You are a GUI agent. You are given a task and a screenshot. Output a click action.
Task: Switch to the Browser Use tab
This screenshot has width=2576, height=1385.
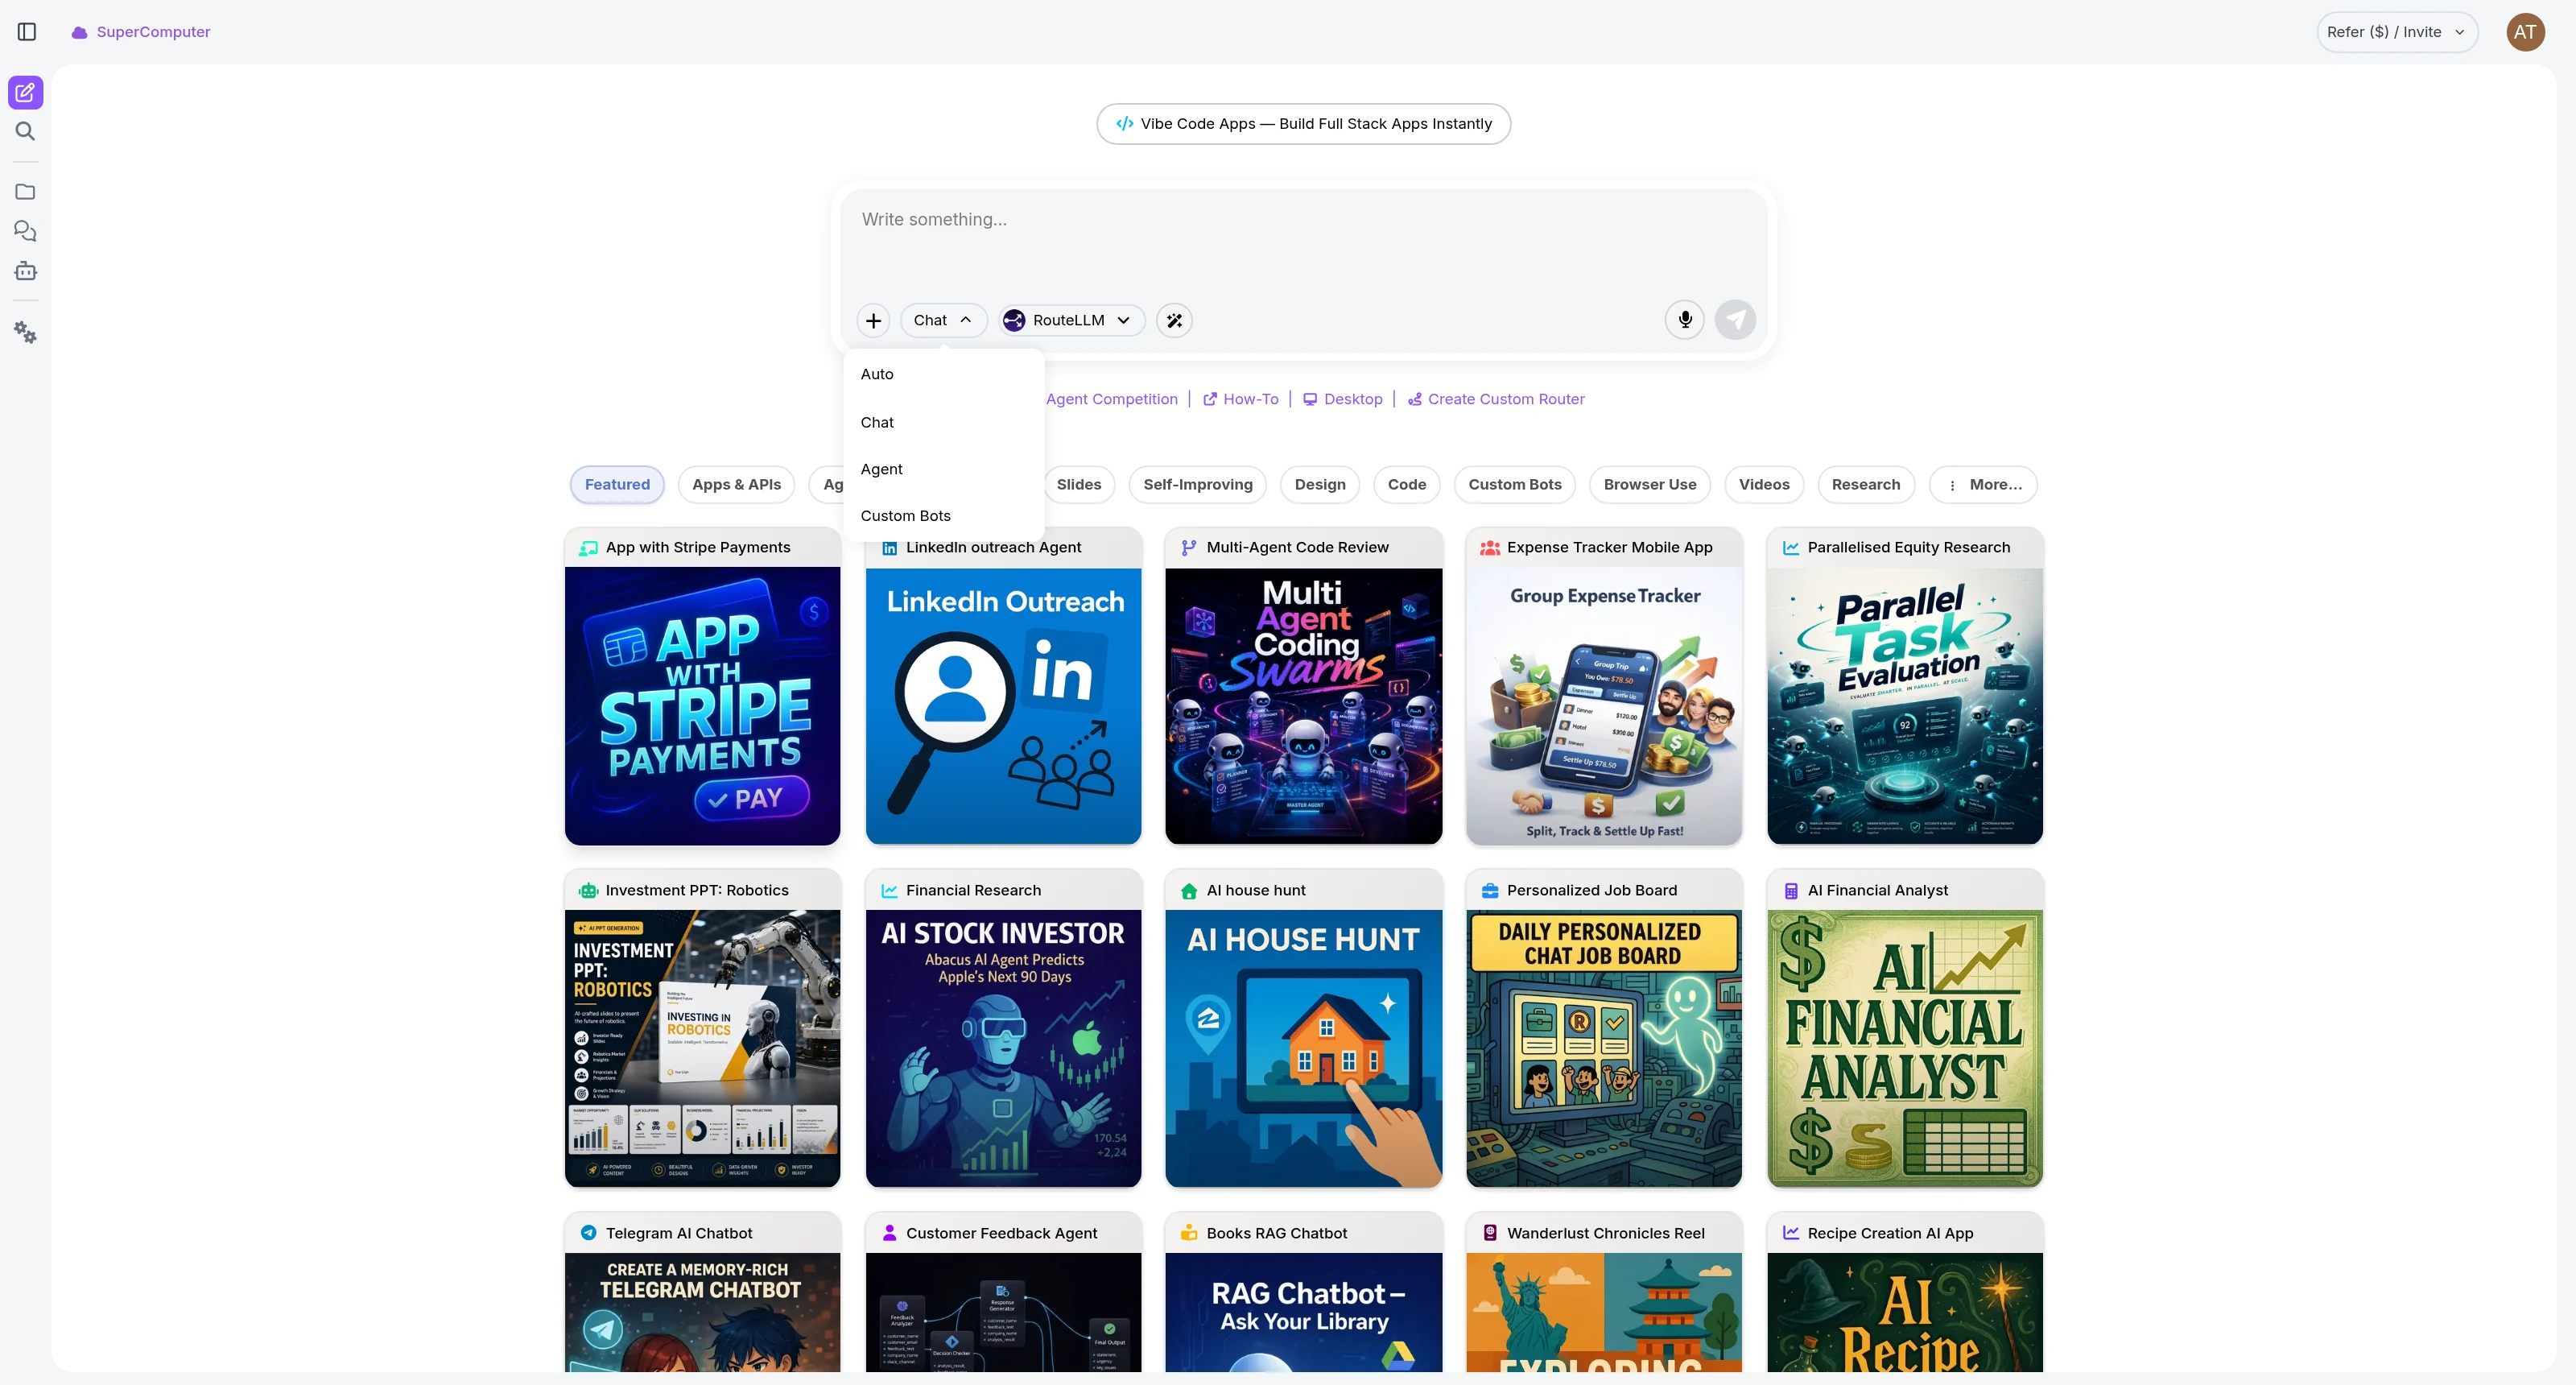coord(1650,485)
